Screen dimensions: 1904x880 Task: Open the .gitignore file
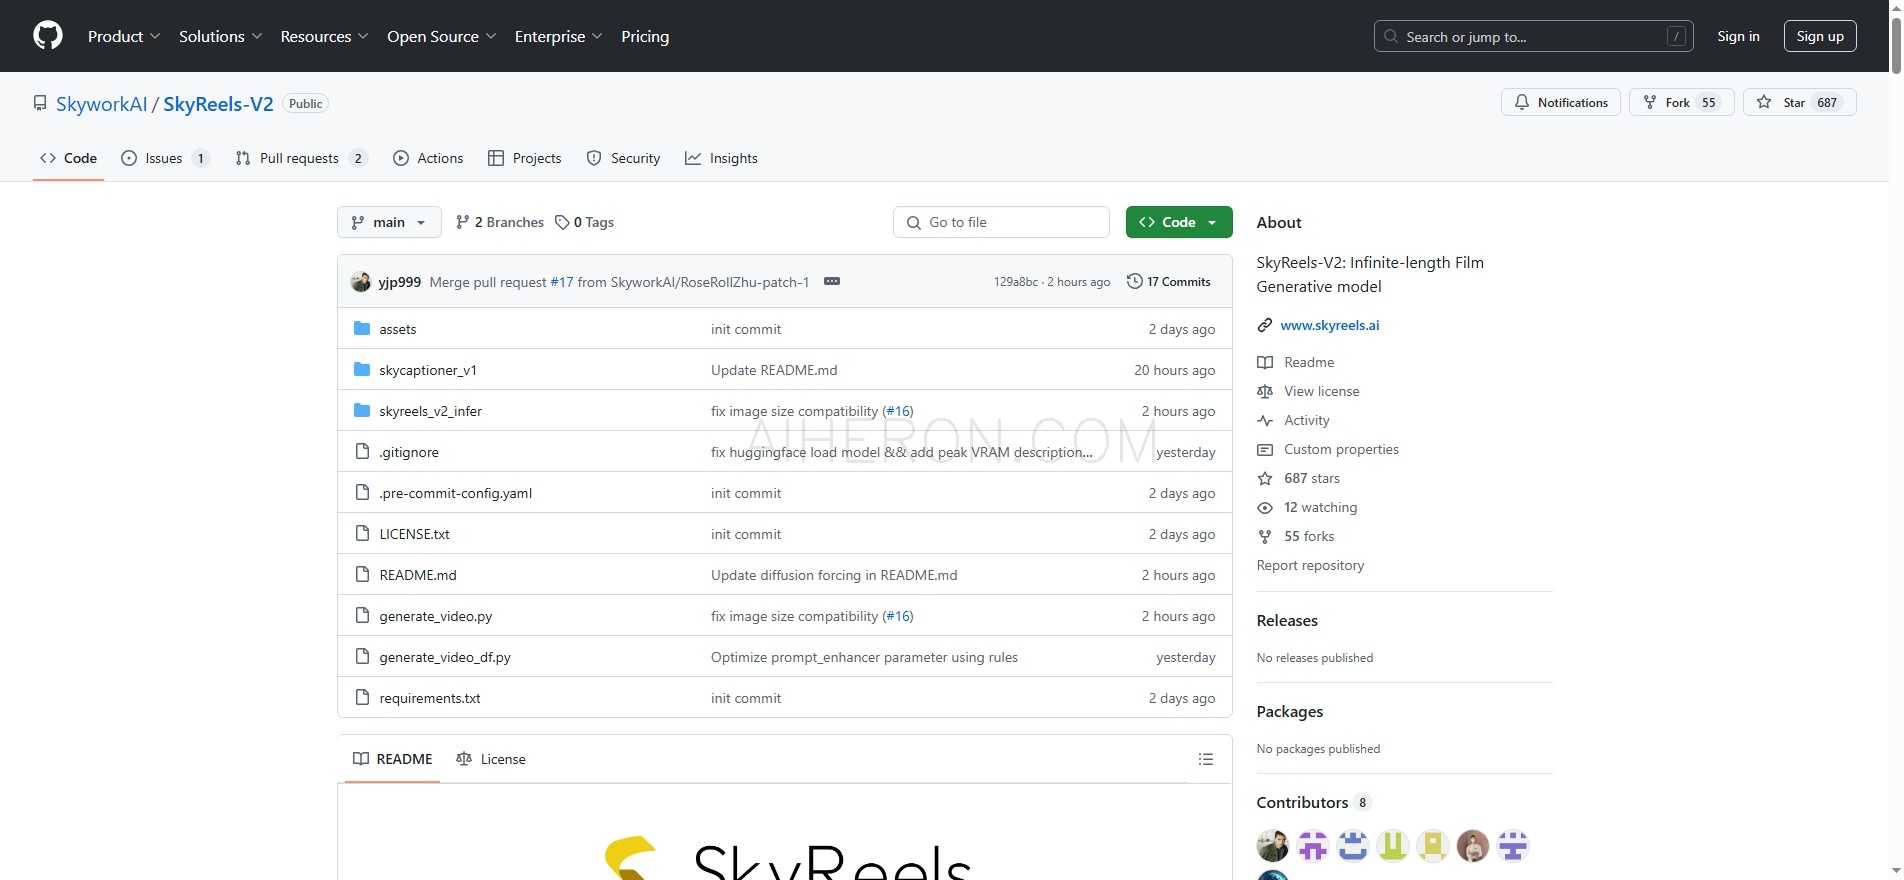(x=408, y=452)
